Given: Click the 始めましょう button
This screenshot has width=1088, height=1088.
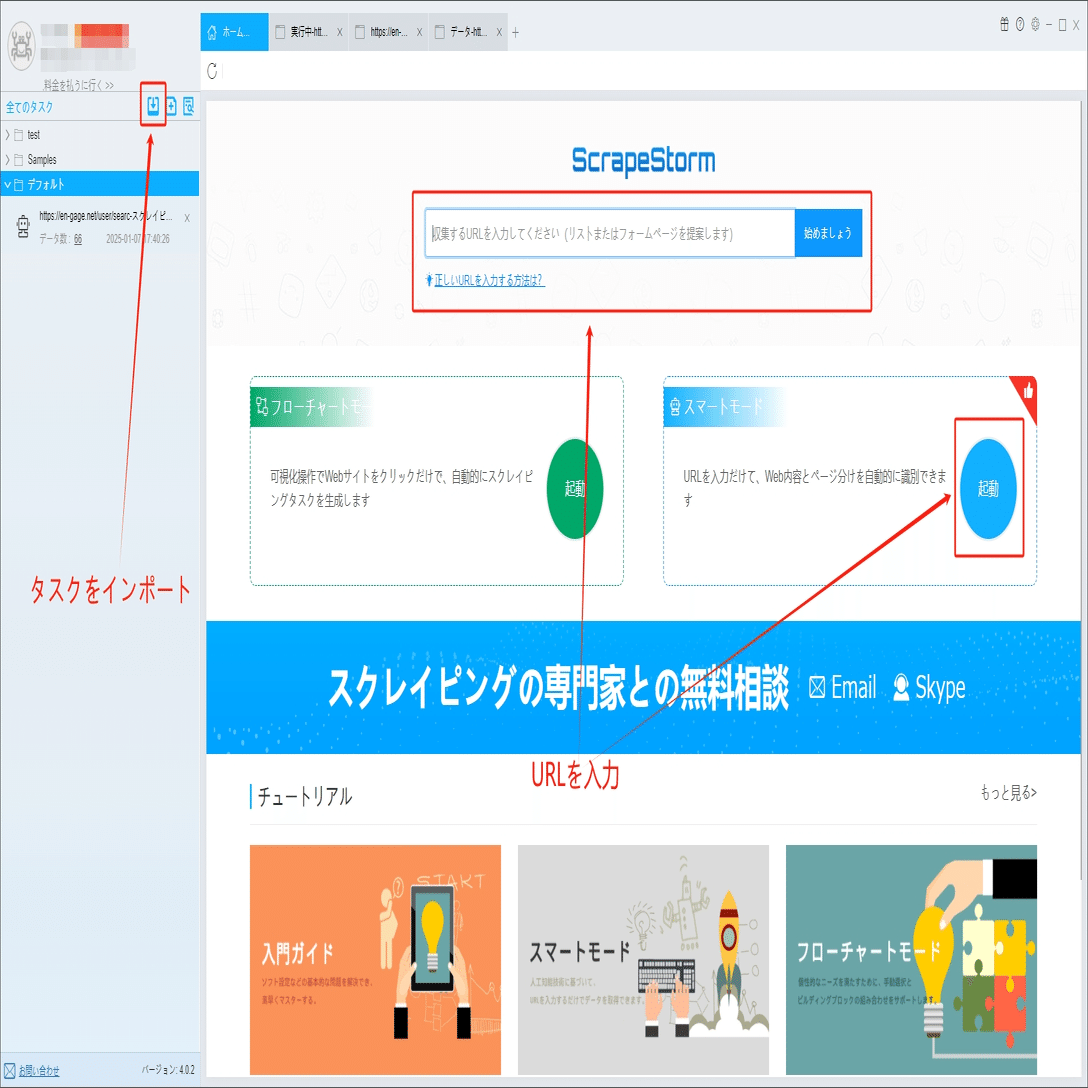Looking at the screenshot, I should (828, 233).
